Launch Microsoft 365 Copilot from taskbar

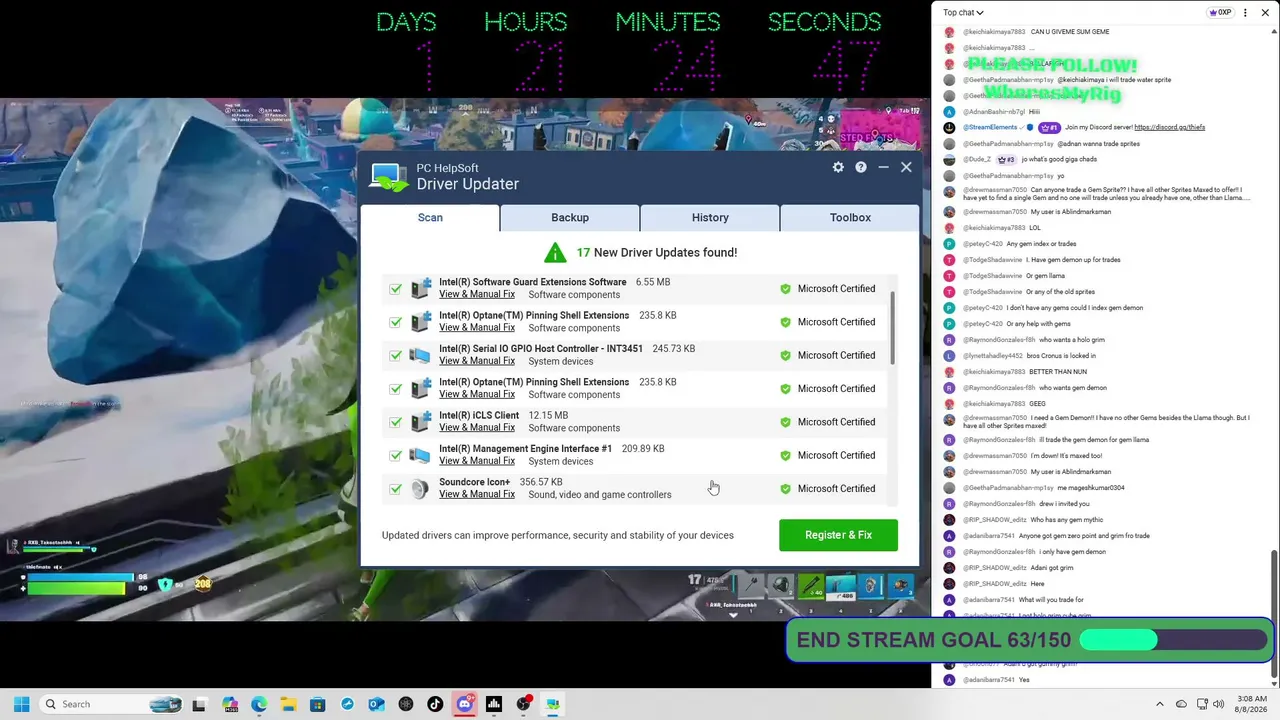(x=230, y=704)
